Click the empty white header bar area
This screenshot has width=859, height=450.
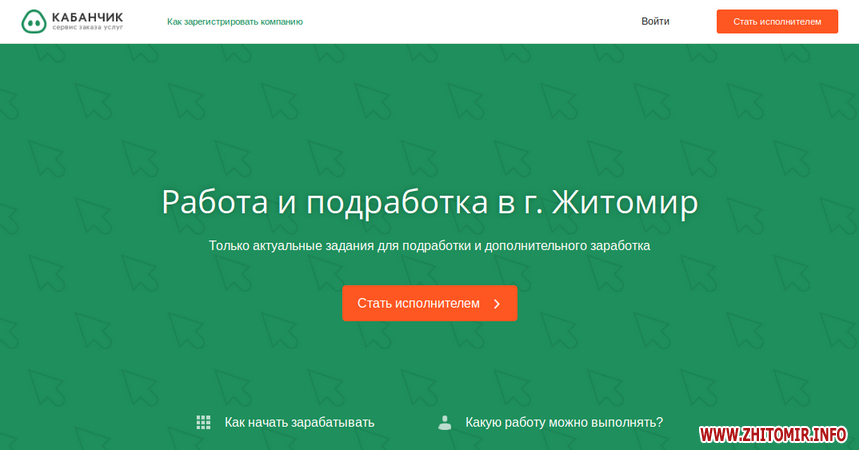480,21
